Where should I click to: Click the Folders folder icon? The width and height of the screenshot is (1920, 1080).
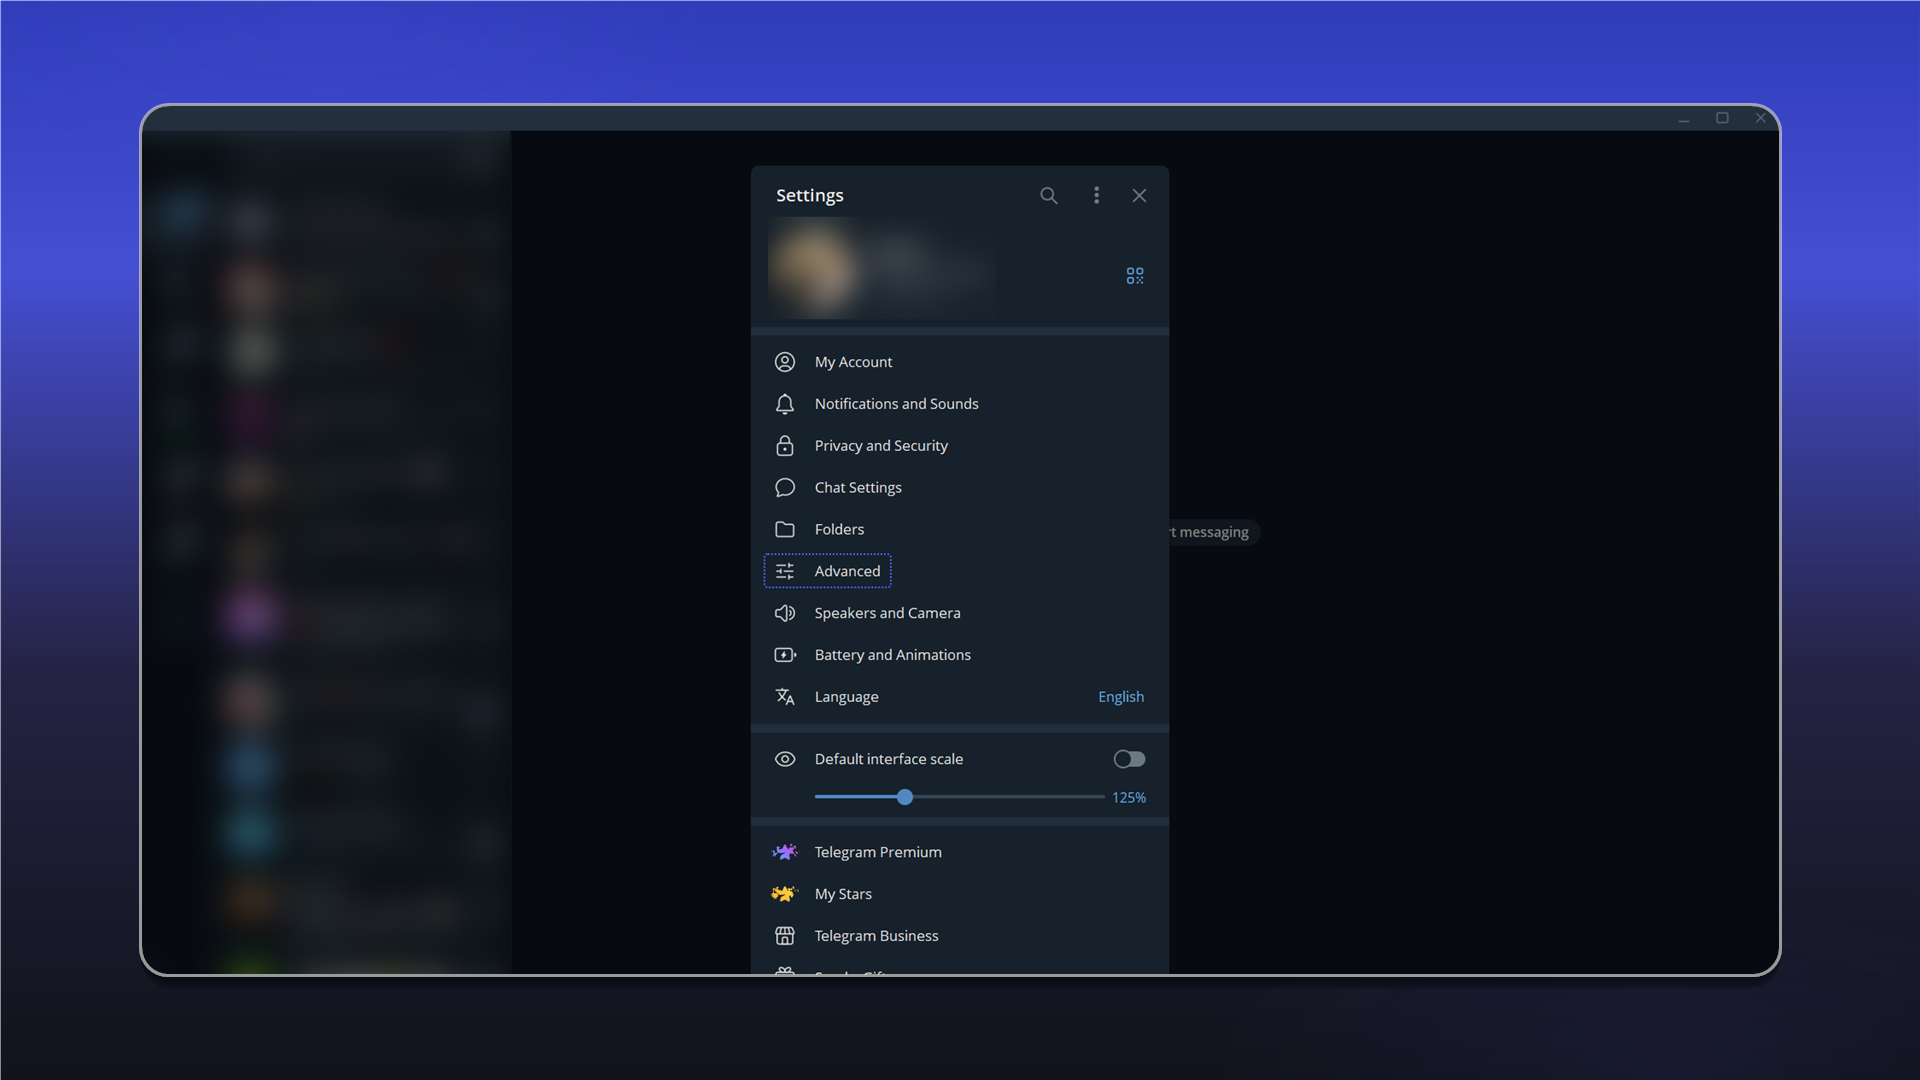785,530
